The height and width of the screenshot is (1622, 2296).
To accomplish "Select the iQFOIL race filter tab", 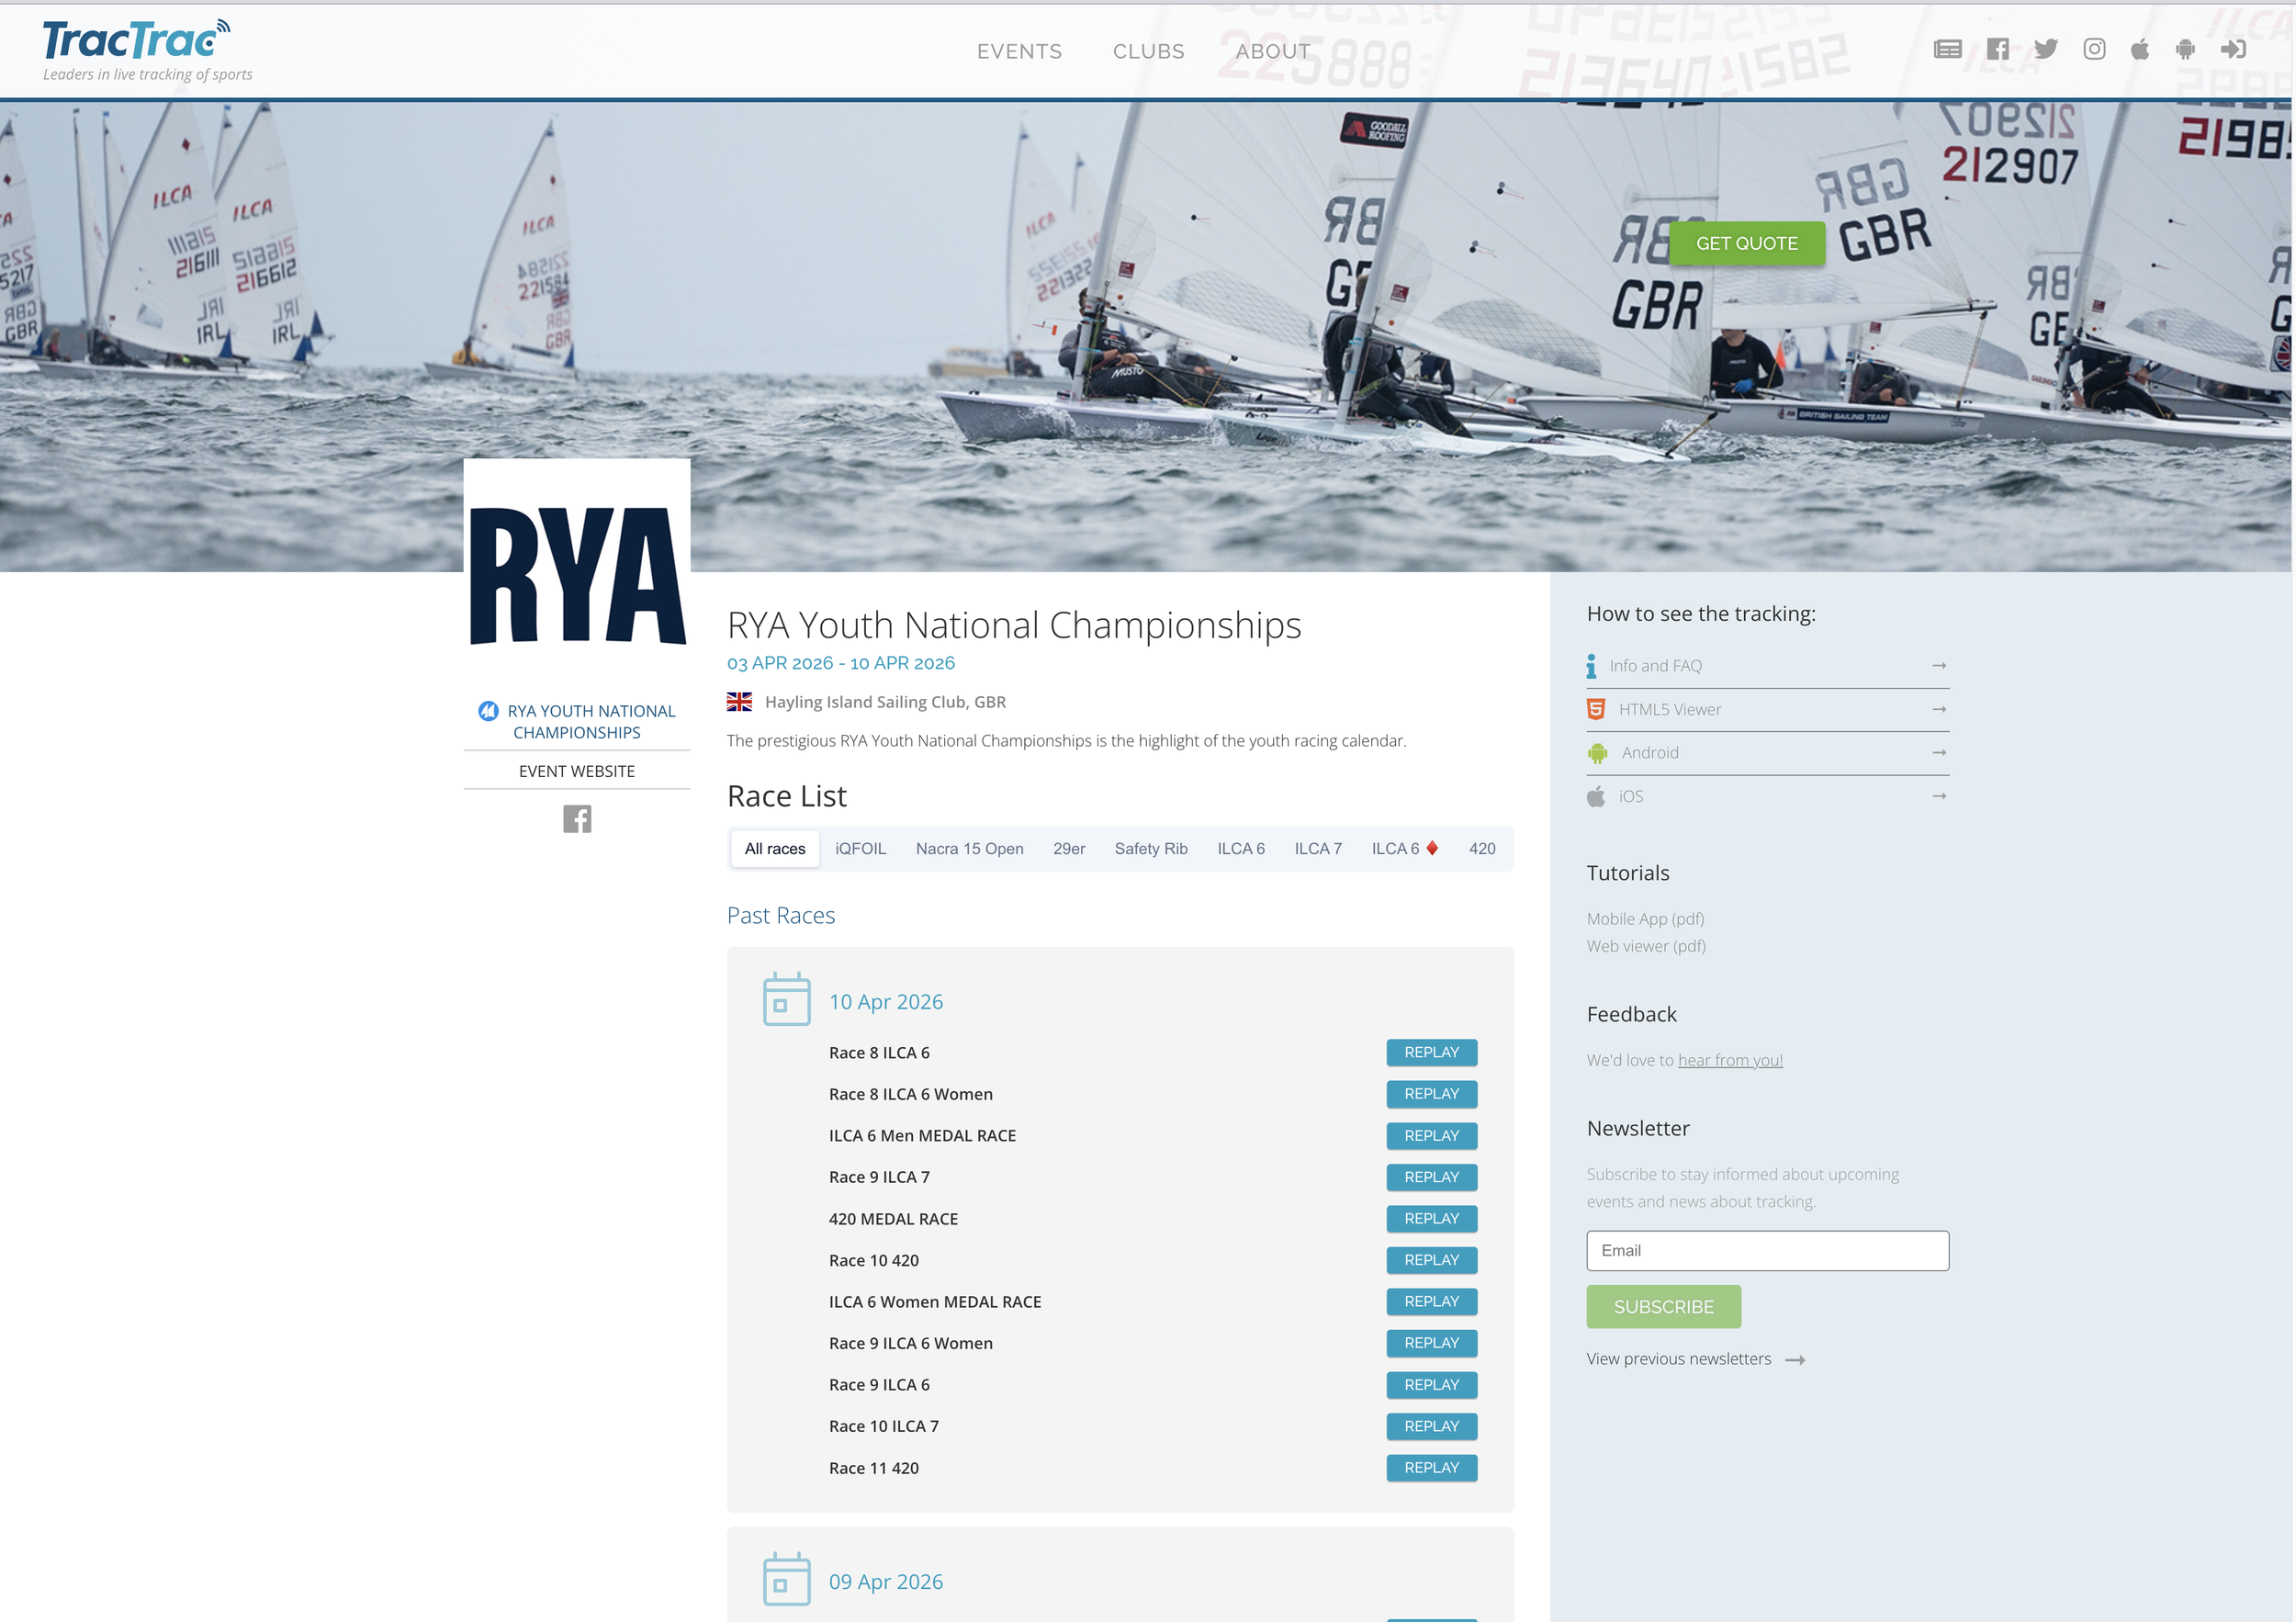I will coord(860,849).
